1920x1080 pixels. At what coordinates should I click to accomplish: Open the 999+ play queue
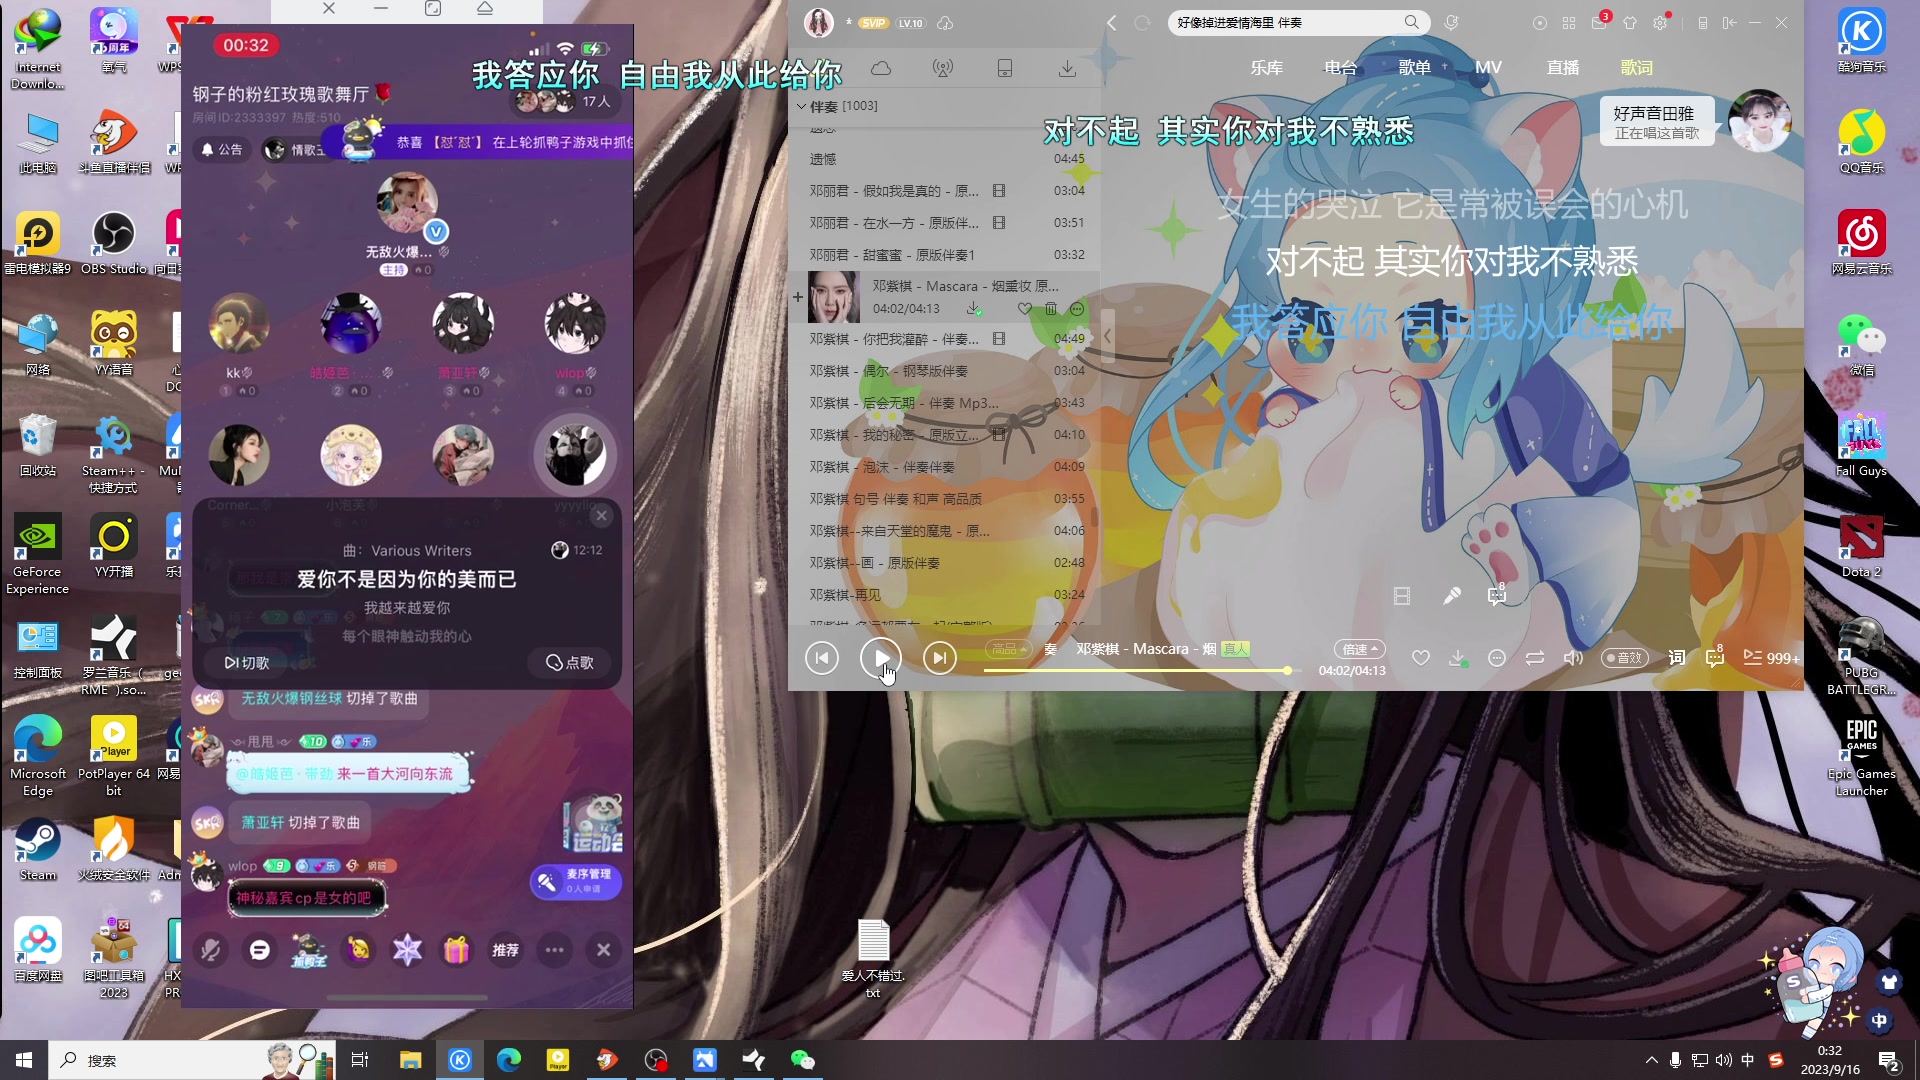coord(1771,658)
